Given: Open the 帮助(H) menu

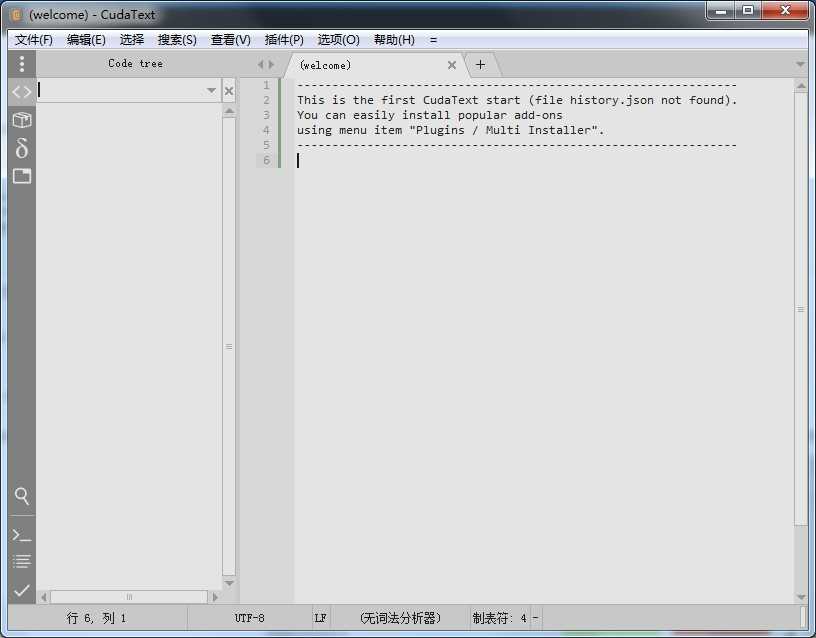Looking at the screenshot, I should point(394,40).
